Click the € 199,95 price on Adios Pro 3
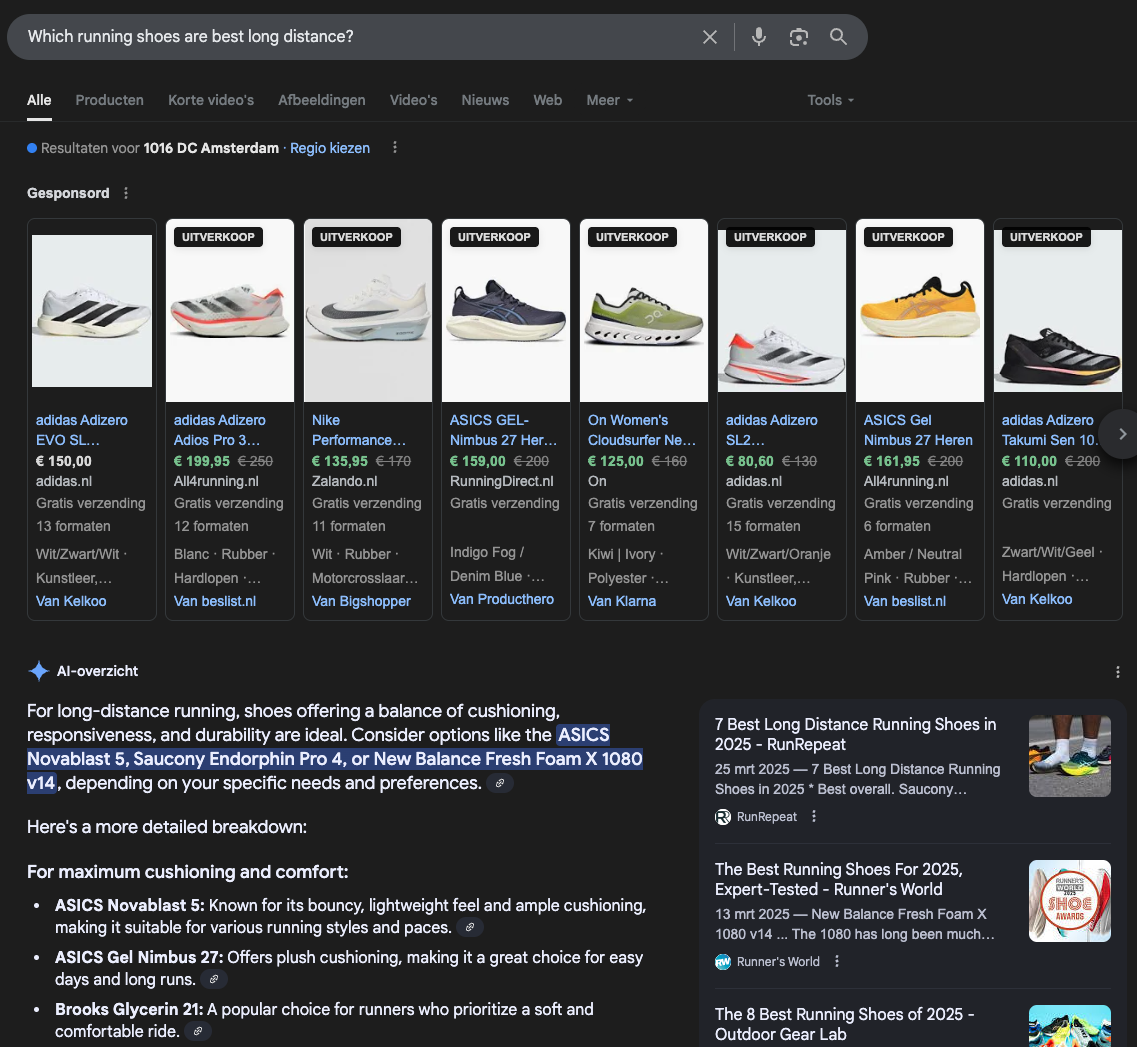The width and height of the screenshot is (1137, 1047). click(202, 461)
